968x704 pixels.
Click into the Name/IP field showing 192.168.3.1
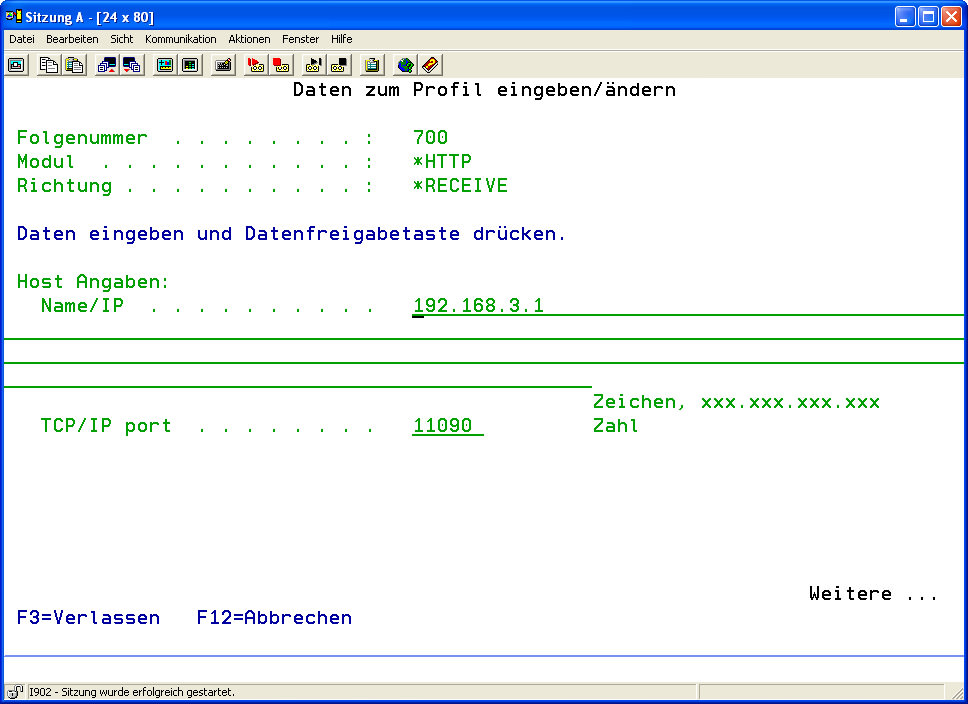pyautogui.click(x=478, y=306)
